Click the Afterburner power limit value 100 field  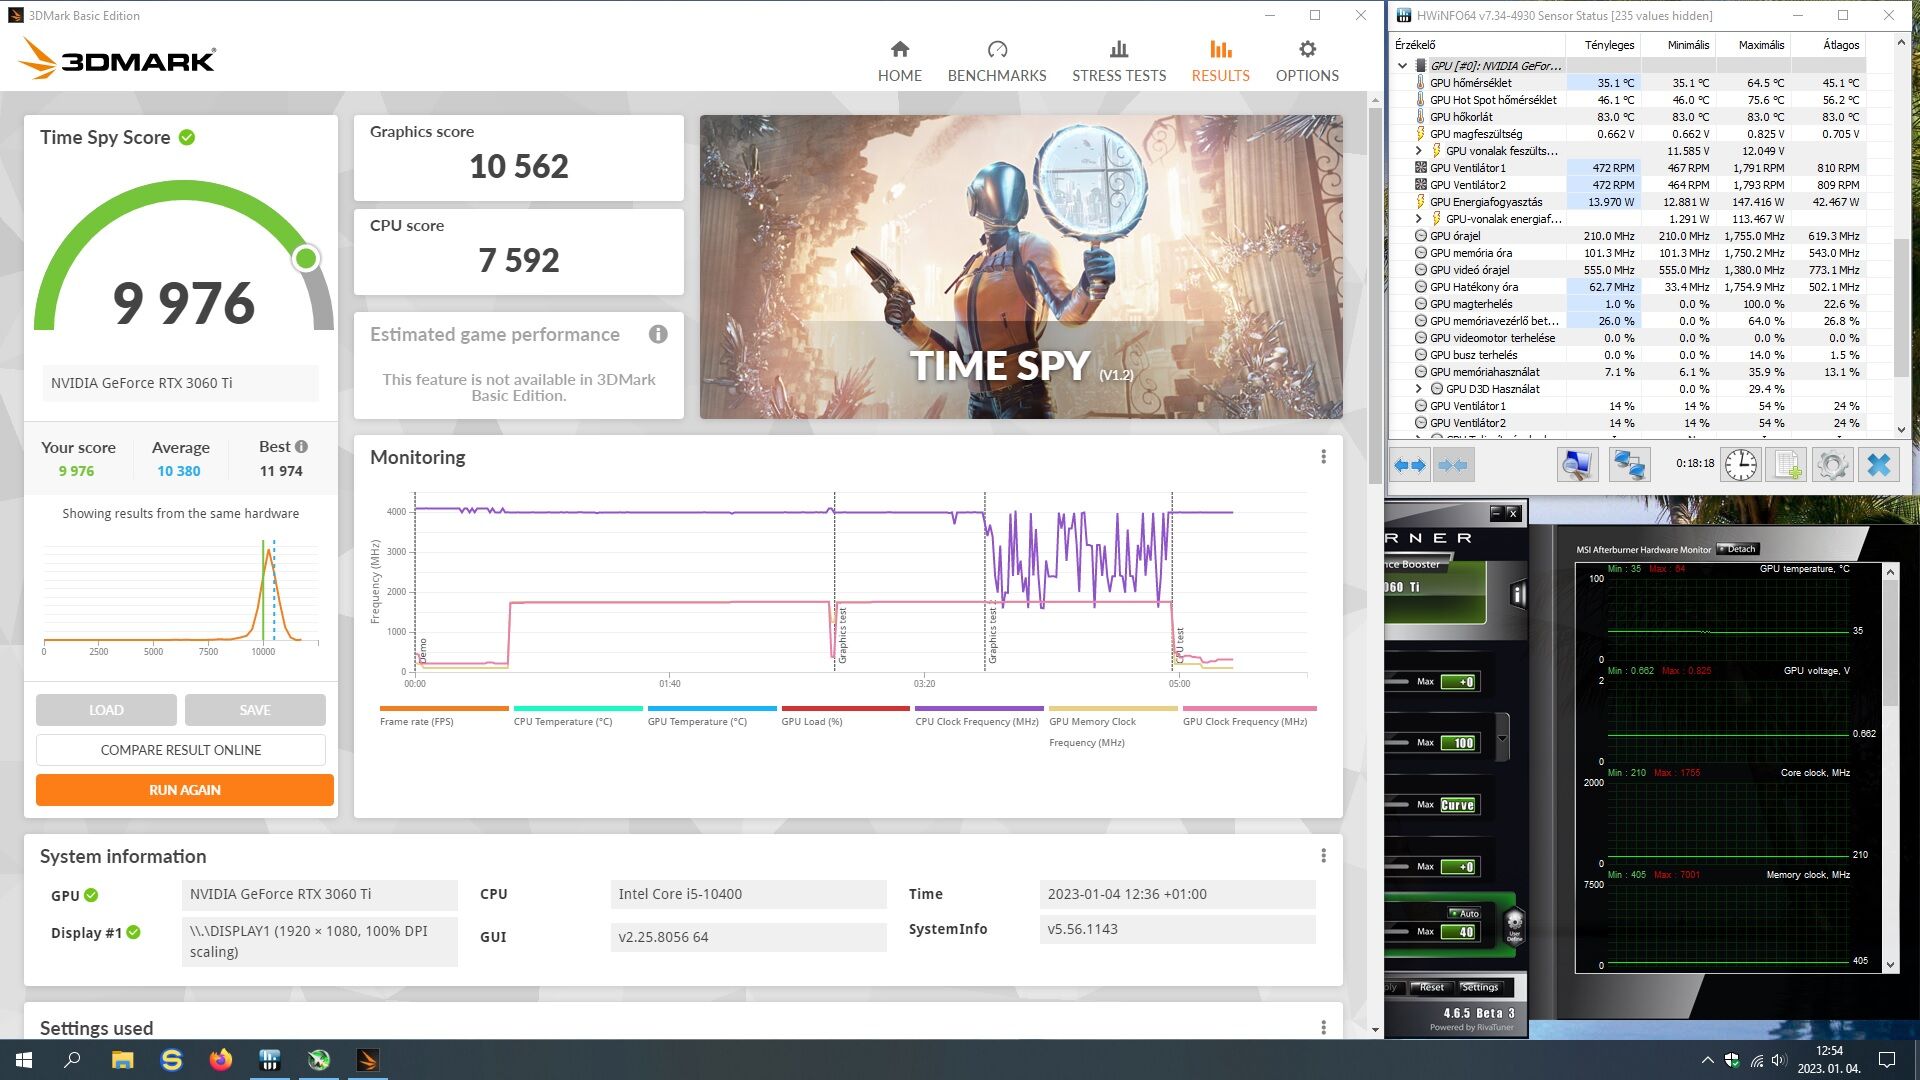click(x=1458, y=743)
